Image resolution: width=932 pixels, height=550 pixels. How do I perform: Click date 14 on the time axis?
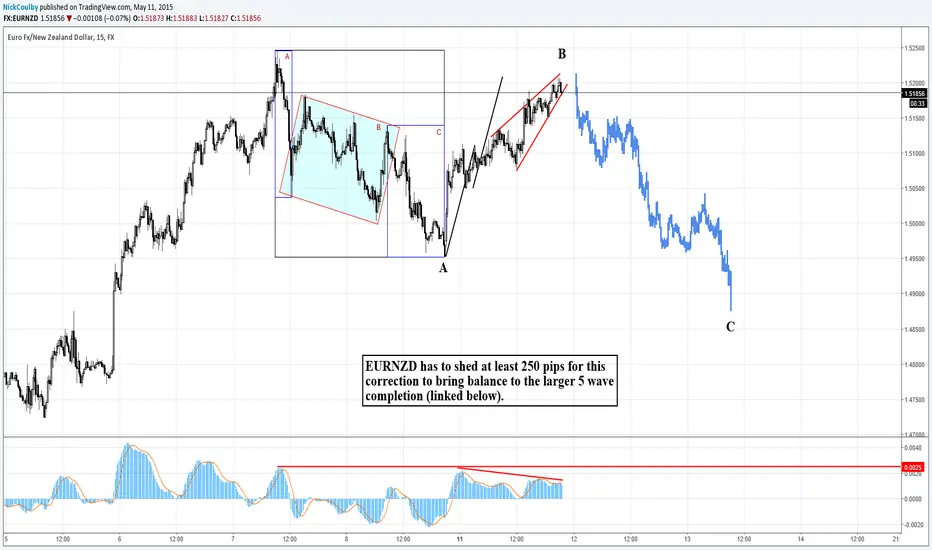pos(801,539)
